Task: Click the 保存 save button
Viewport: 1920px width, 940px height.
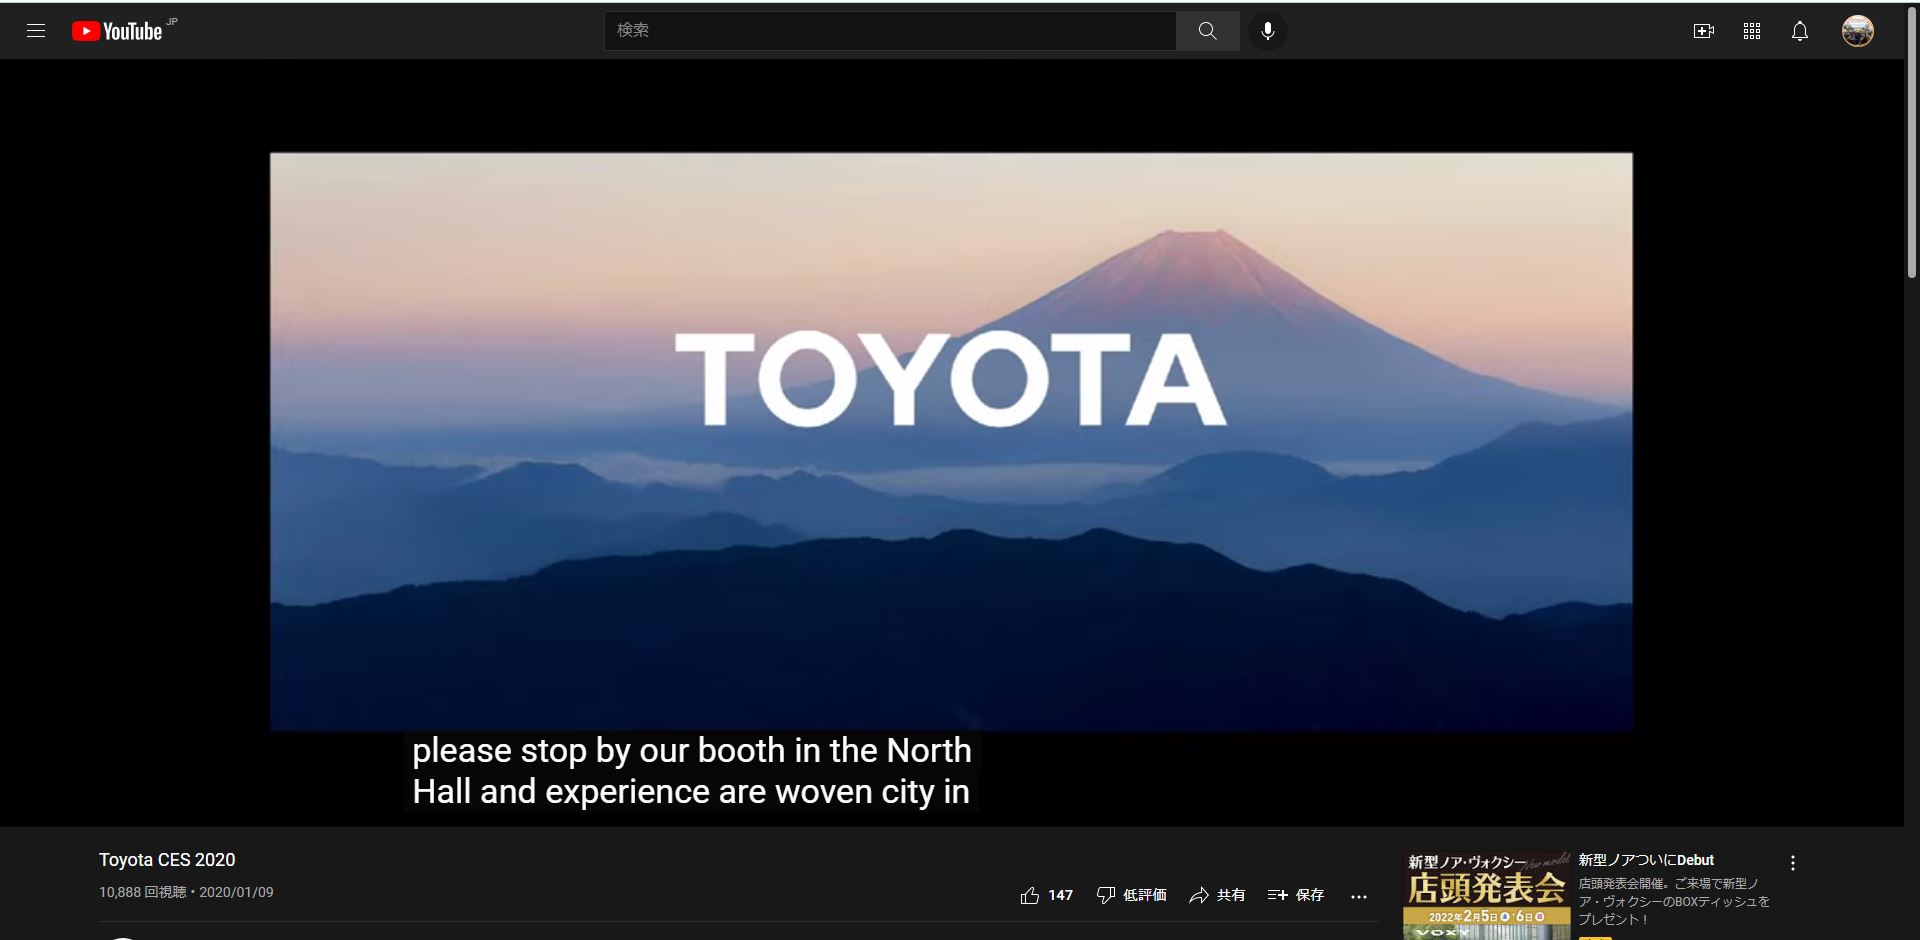Action: 1296,895
